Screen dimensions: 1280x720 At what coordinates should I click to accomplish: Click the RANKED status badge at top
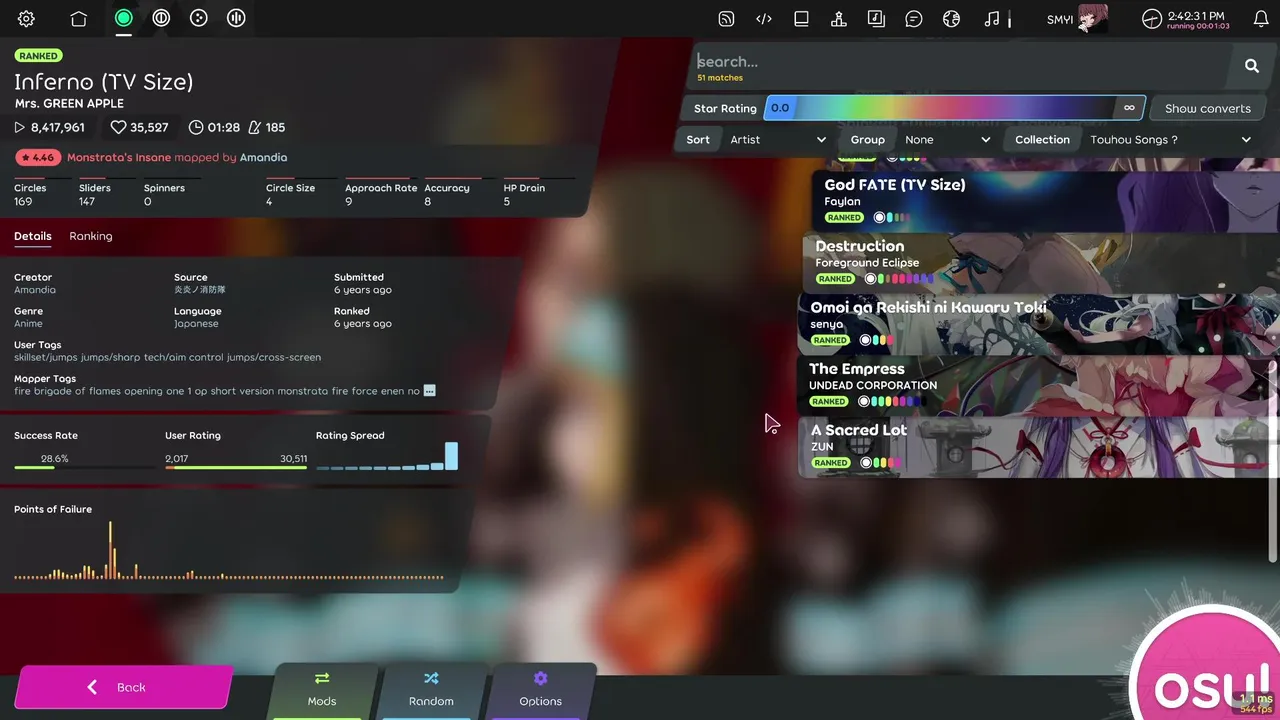tap(38, 56)
